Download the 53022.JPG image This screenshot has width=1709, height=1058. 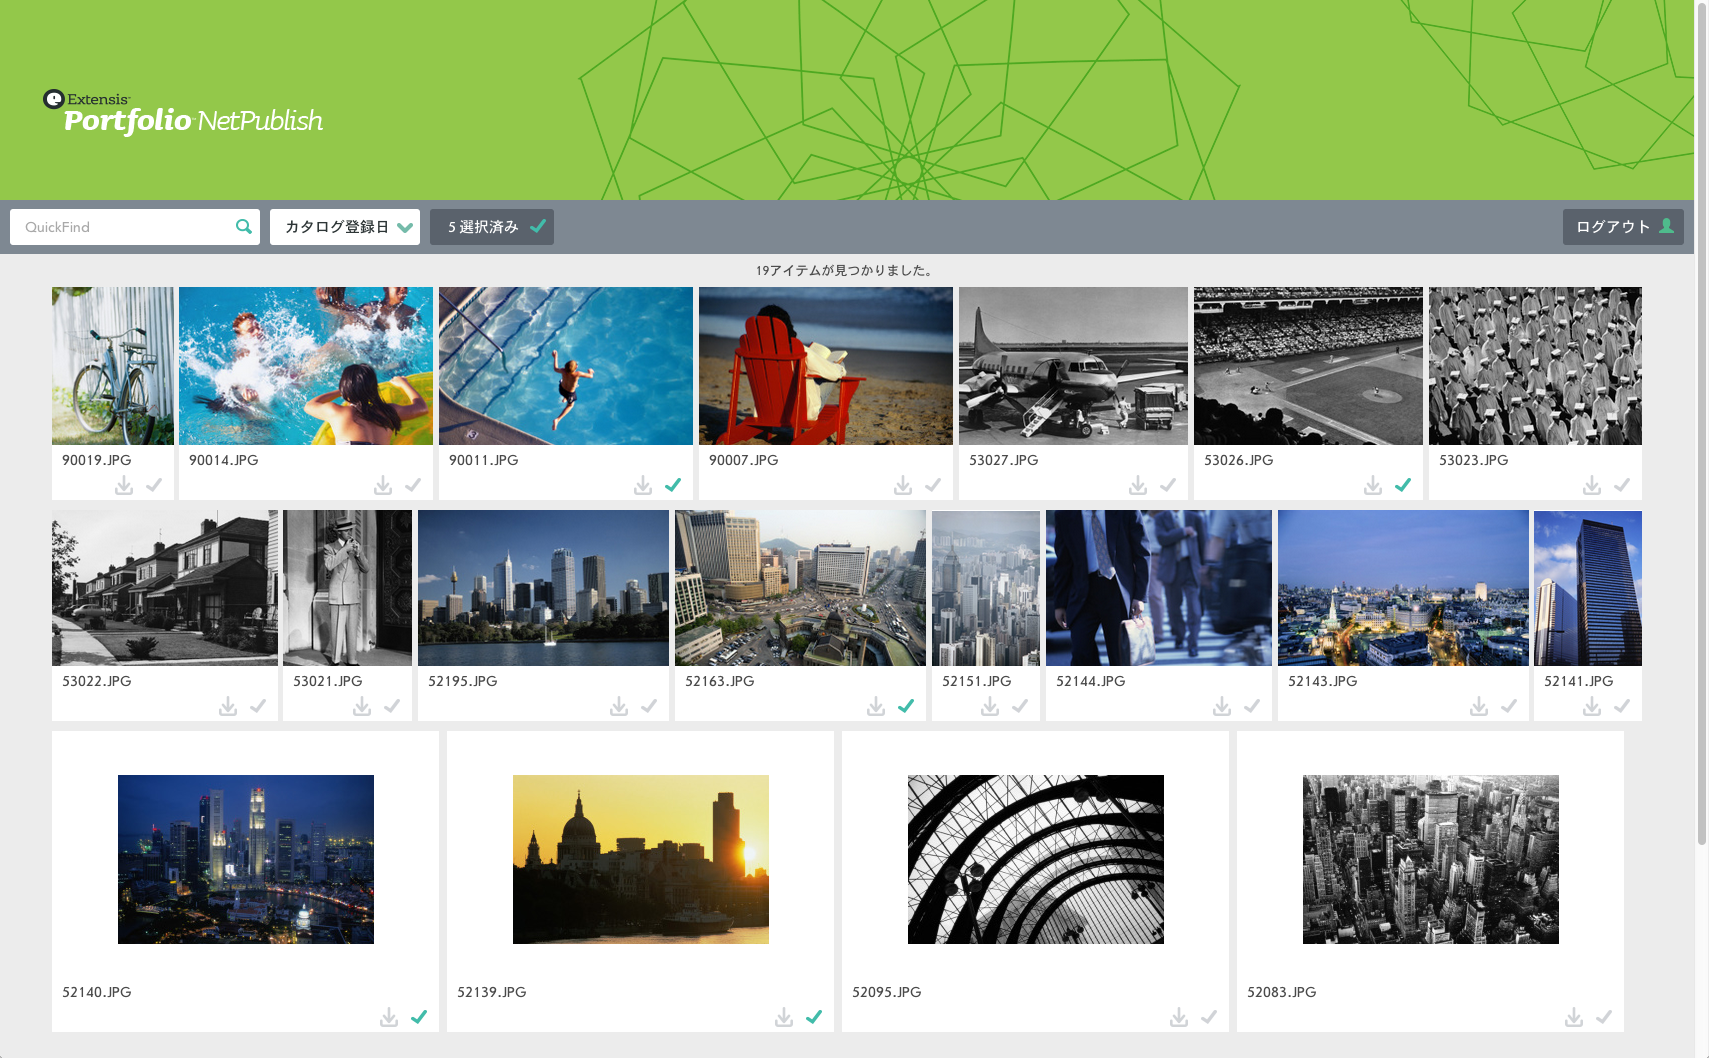pos(228,706)
